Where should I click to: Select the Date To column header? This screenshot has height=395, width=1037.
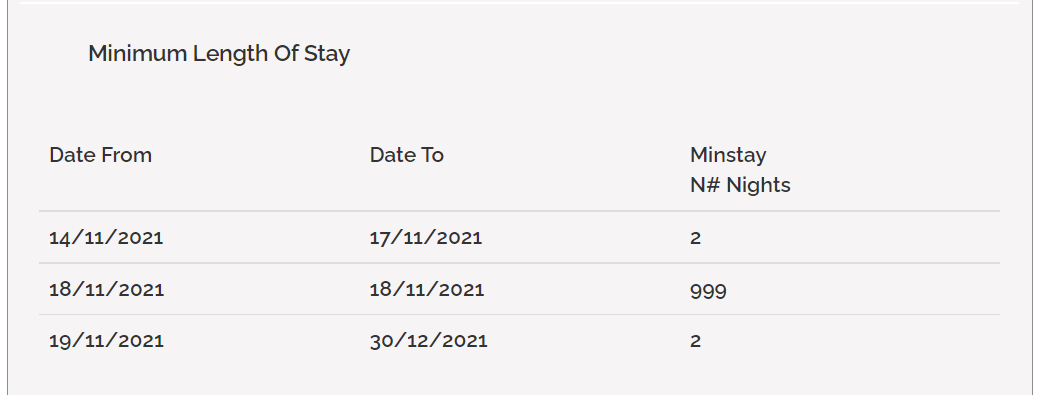407,155
